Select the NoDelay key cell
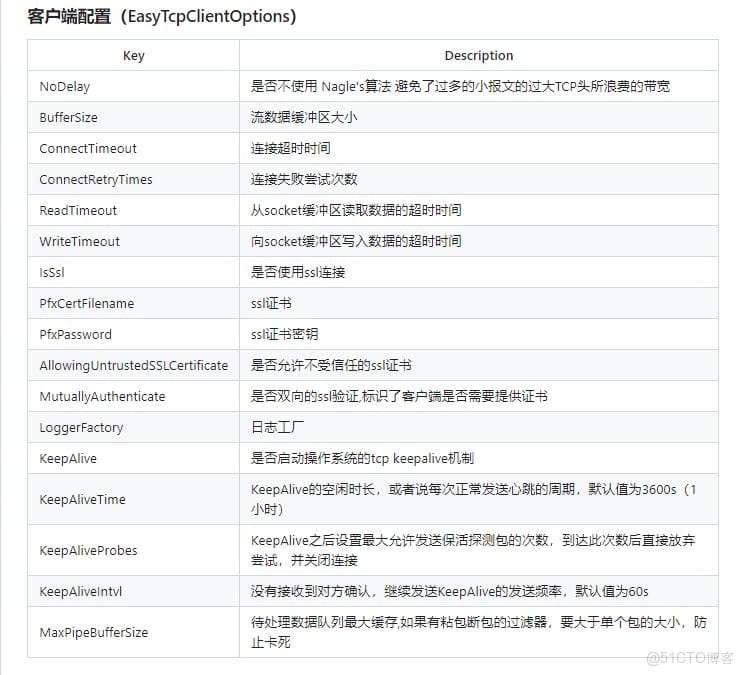Viewport: 744px width, 675px height. pyautogui.click(x=133, y=86)
